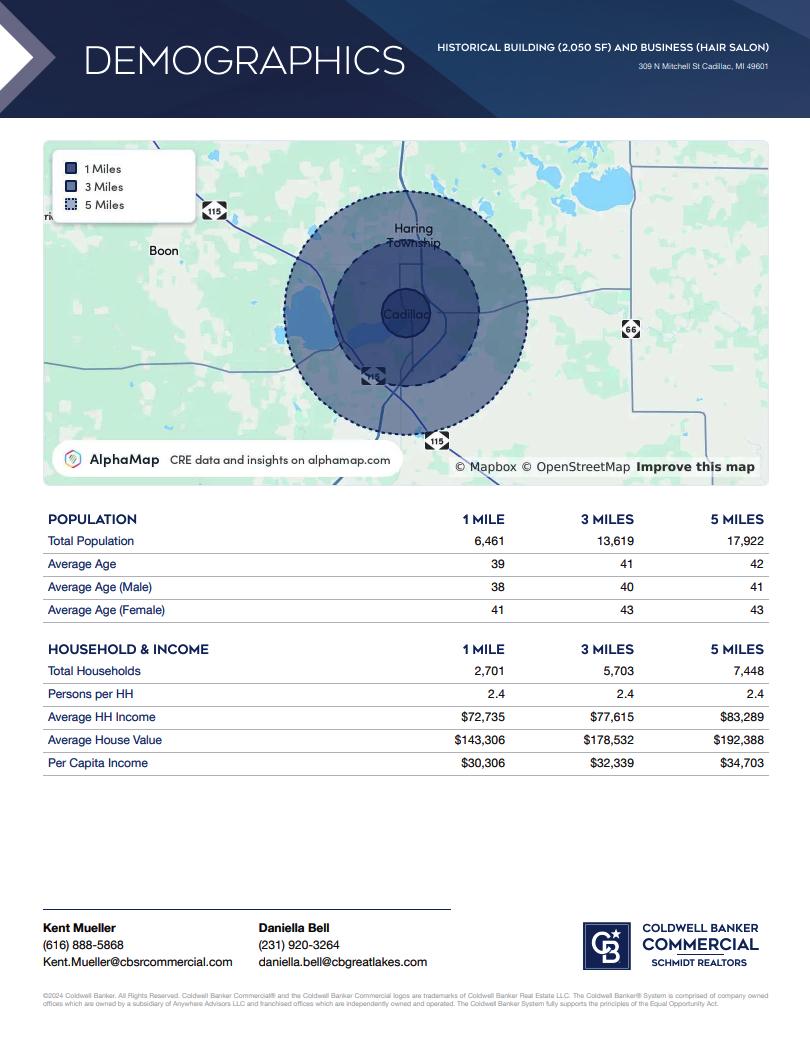Viewport: 810px width, 1053px height.
Task: Click the households value 7,448
Action: (748, 671)
